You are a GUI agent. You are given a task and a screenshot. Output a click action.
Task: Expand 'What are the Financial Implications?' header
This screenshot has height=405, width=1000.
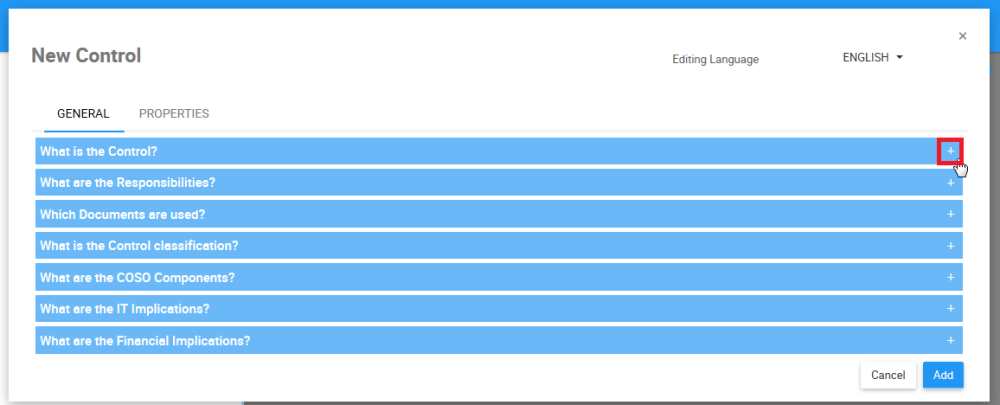coord(145,340)
